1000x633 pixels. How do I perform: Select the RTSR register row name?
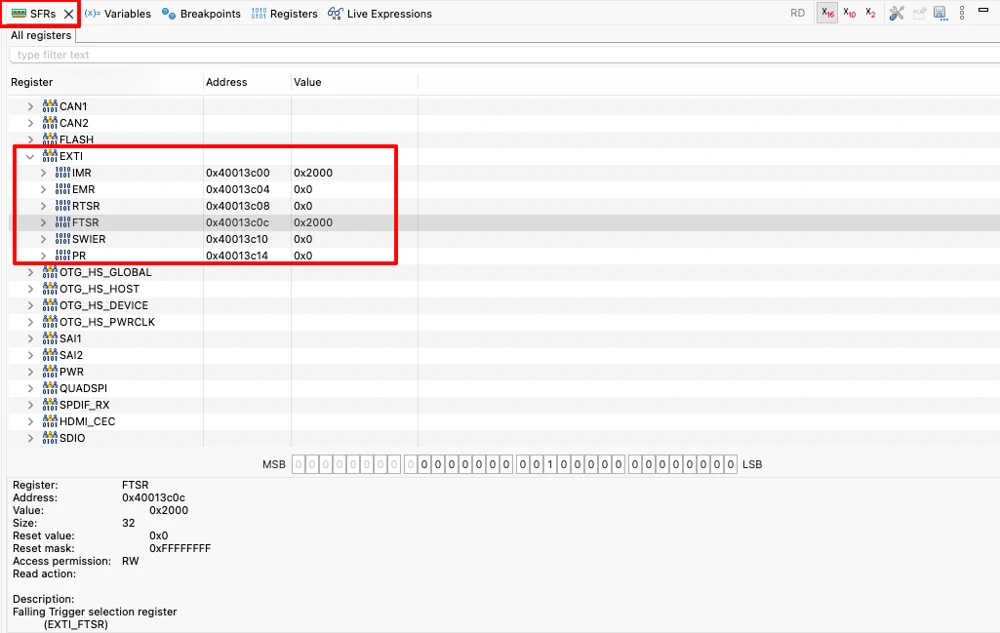pos(85,206)
